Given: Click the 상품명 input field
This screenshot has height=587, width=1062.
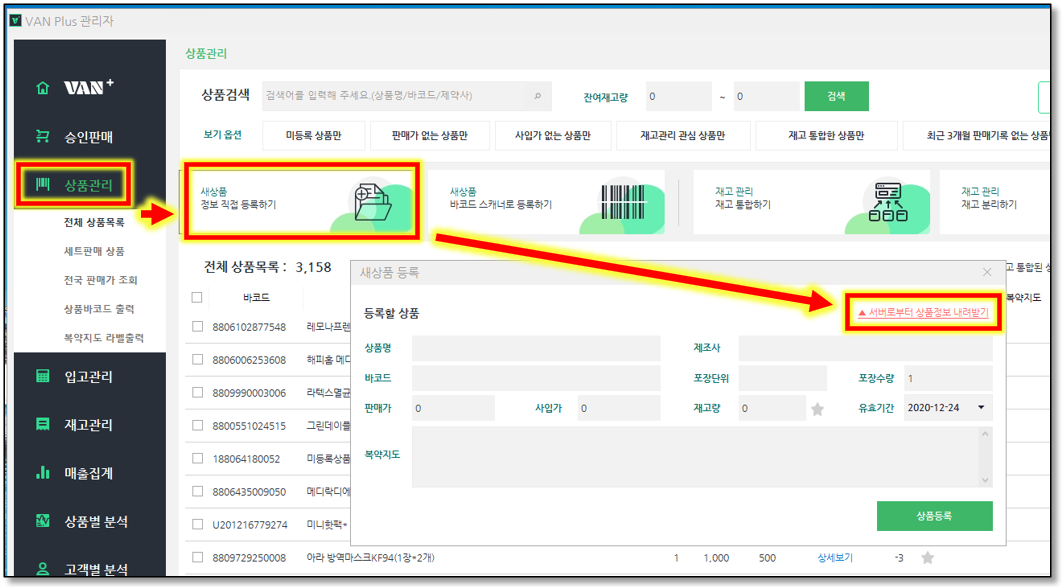Looking at the screenshot, I should click(x=536, y=348).
